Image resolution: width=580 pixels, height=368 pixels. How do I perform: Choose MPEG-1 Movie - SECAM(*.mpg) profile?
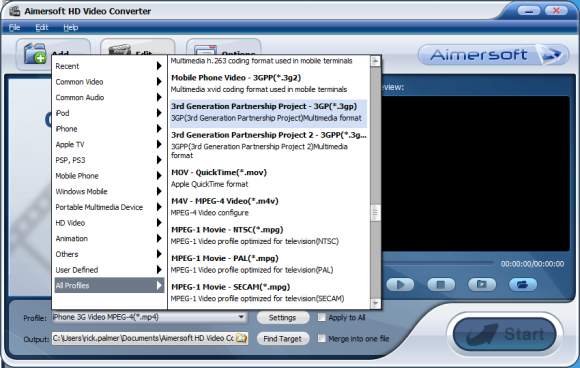(269, 292)
